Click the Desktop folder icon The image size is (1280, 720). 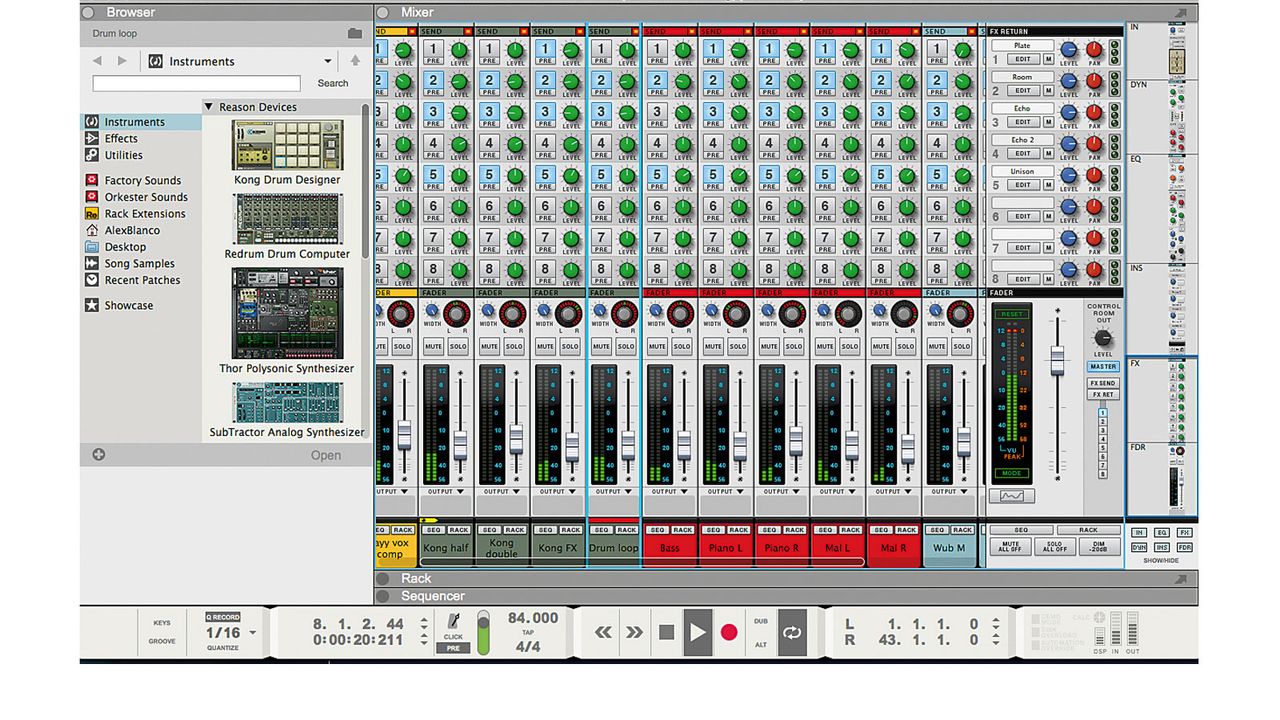[92, 247]
